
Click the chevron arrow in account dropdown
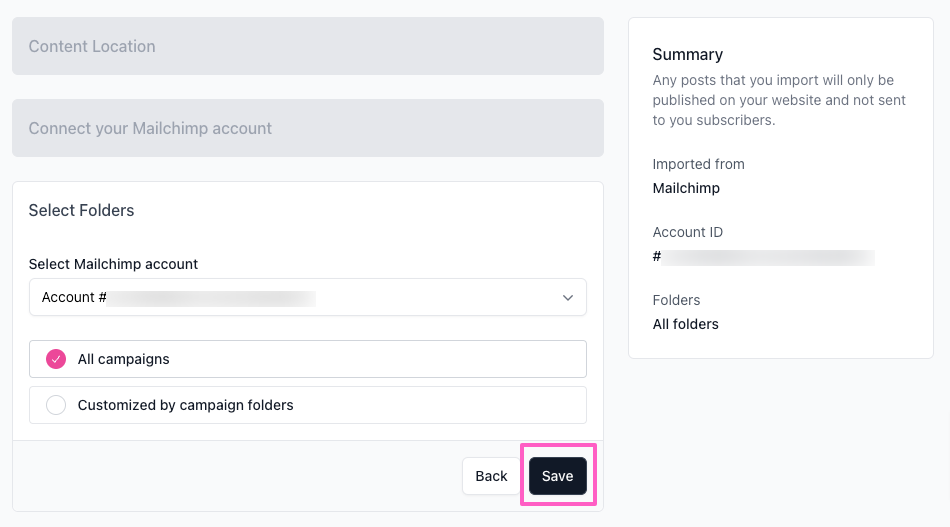tap(568, 297)
